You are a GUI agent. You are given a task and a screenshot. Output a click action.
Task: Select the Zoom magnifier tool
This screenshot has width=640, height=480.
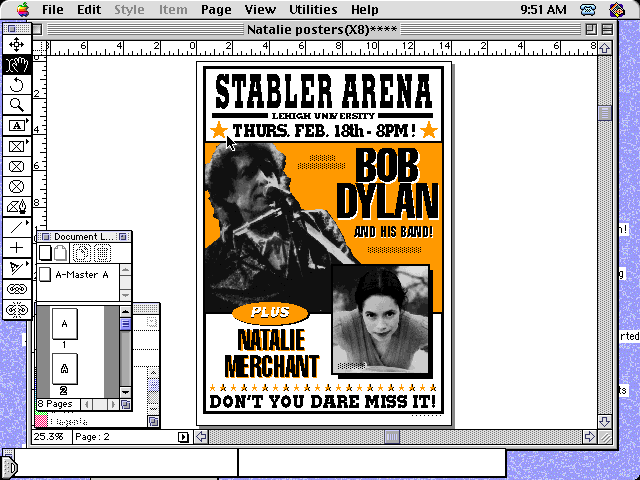pyautogui.click(x=16, y=105)
